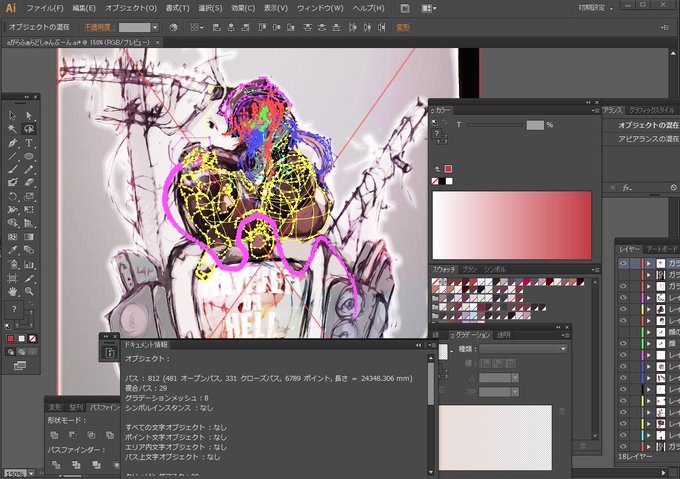Select the Free Transform tool
Viewport: 680px width, 479px height.
coord(29,210)
